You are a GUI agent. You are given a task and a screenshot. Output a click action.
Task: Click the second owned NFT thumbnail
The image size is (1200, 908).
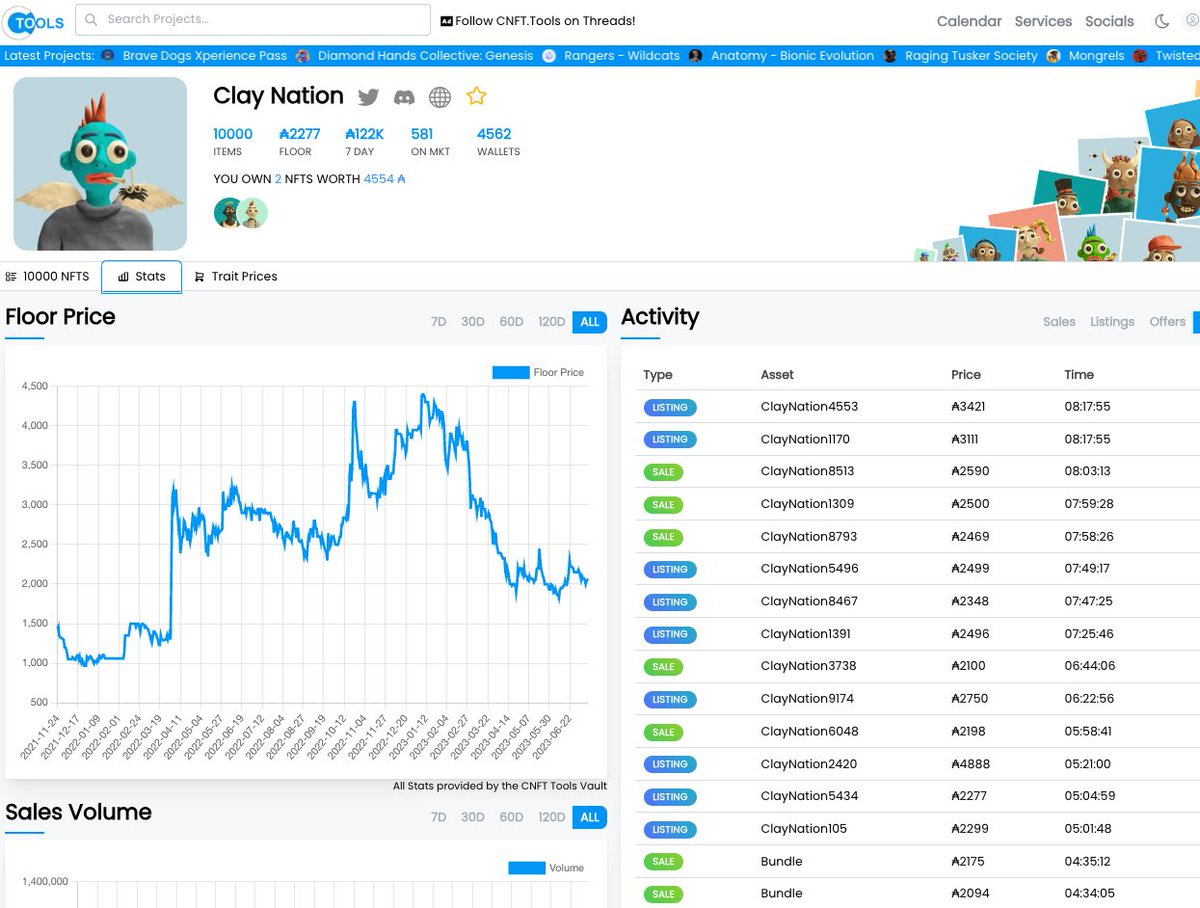pyautogui.click(x=254, y=212)
